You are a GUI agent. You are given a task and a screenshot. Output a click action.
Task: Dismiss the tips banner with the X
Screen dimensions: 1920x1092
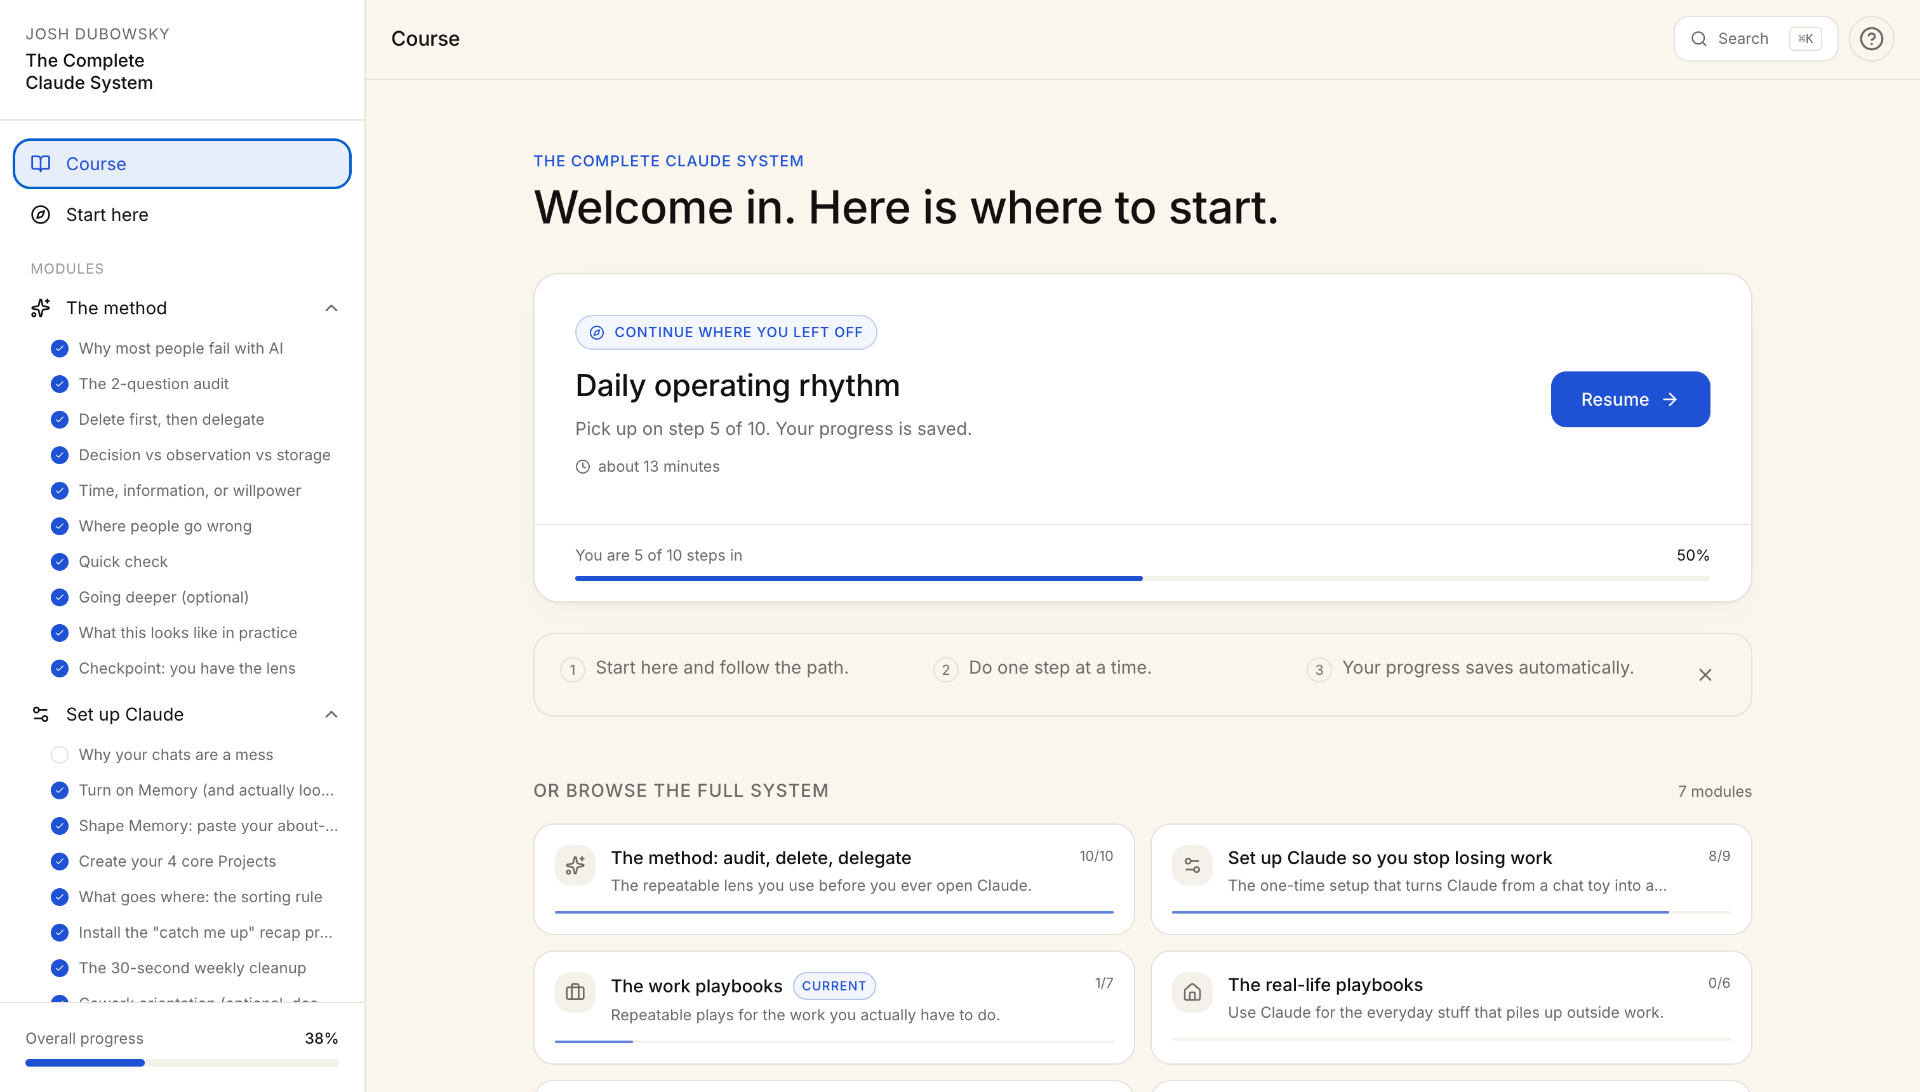[x=1705, y=675]
